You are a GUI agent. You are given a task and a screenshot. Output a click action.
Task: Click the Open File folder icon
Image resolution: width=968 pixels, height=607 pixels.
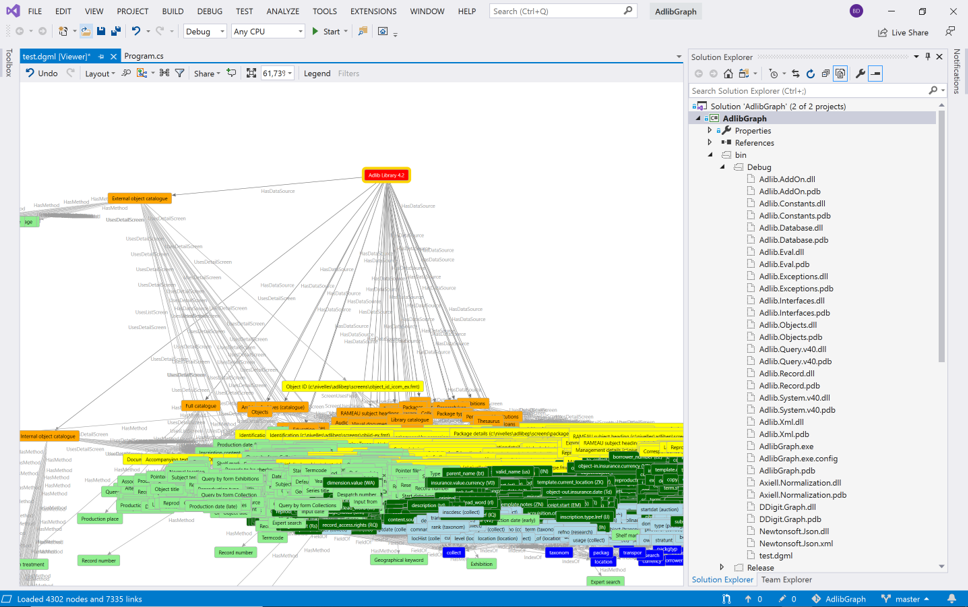pyautogui.click(x=86, y=31)
